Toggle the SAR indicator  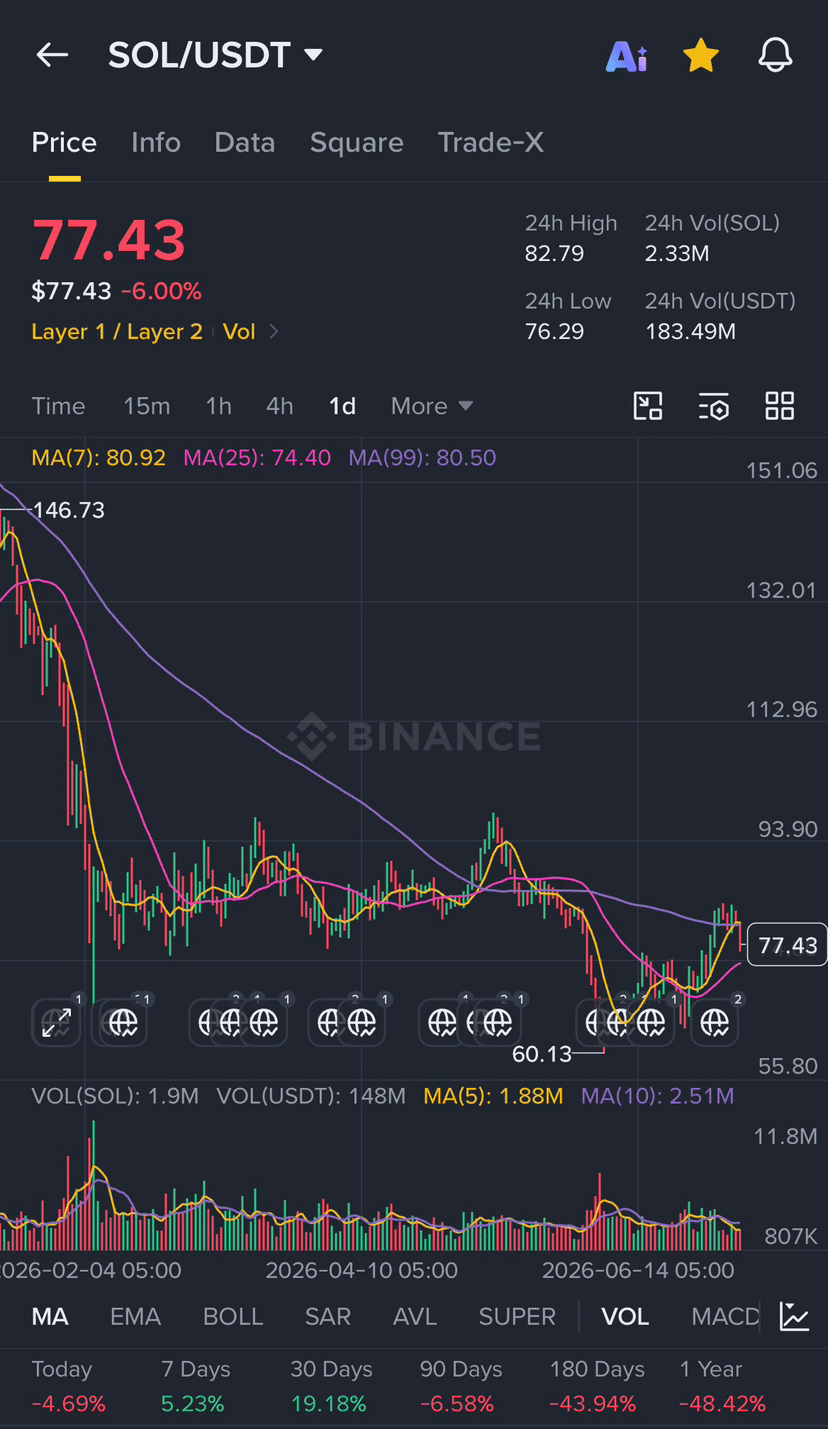click(x=328, y=1316)
